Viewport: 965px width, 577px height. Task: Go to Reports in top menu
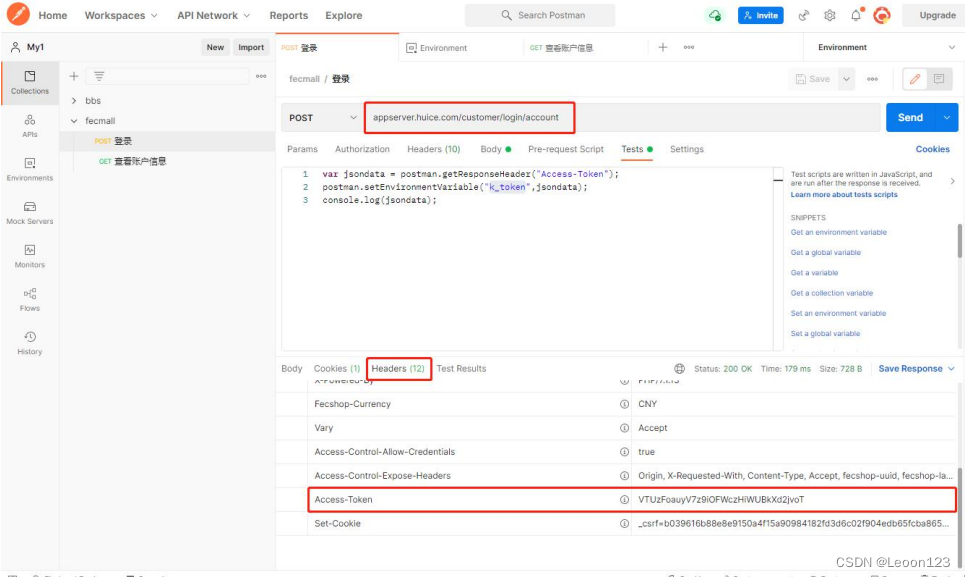click(x=289, y=15)
